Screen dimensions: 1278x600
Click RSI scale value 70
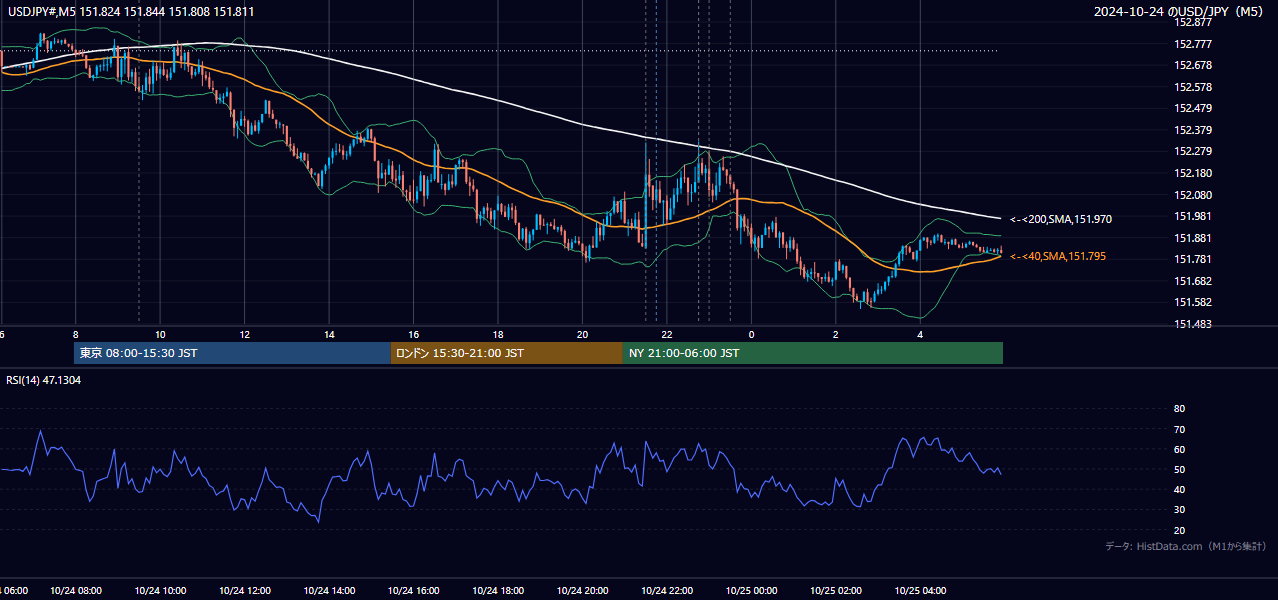[x=1179, y=429]
